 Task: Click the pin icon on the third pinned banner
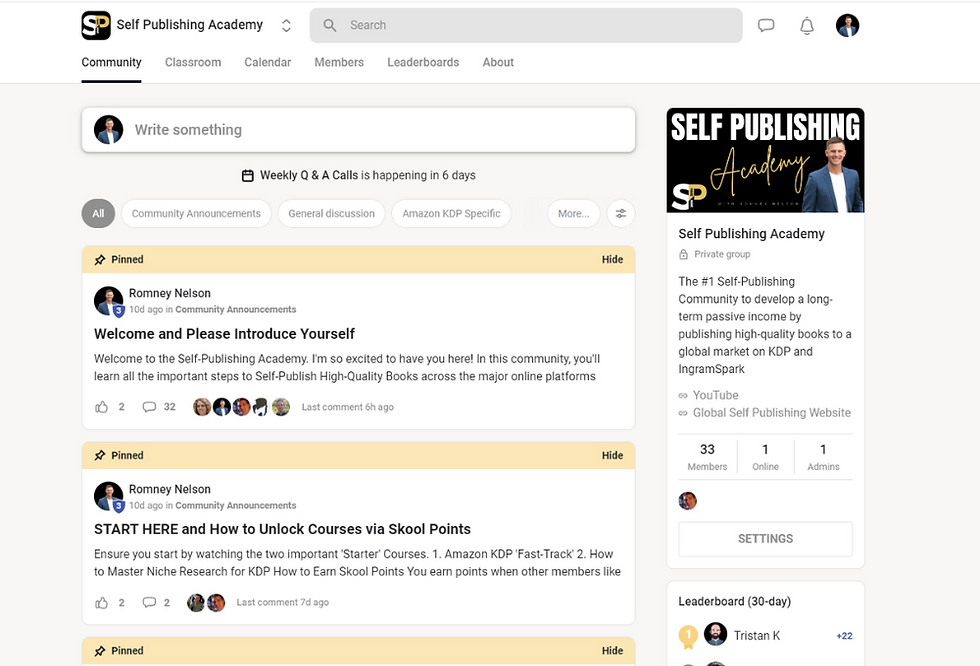pyautogui.click(x=99, y=651)
